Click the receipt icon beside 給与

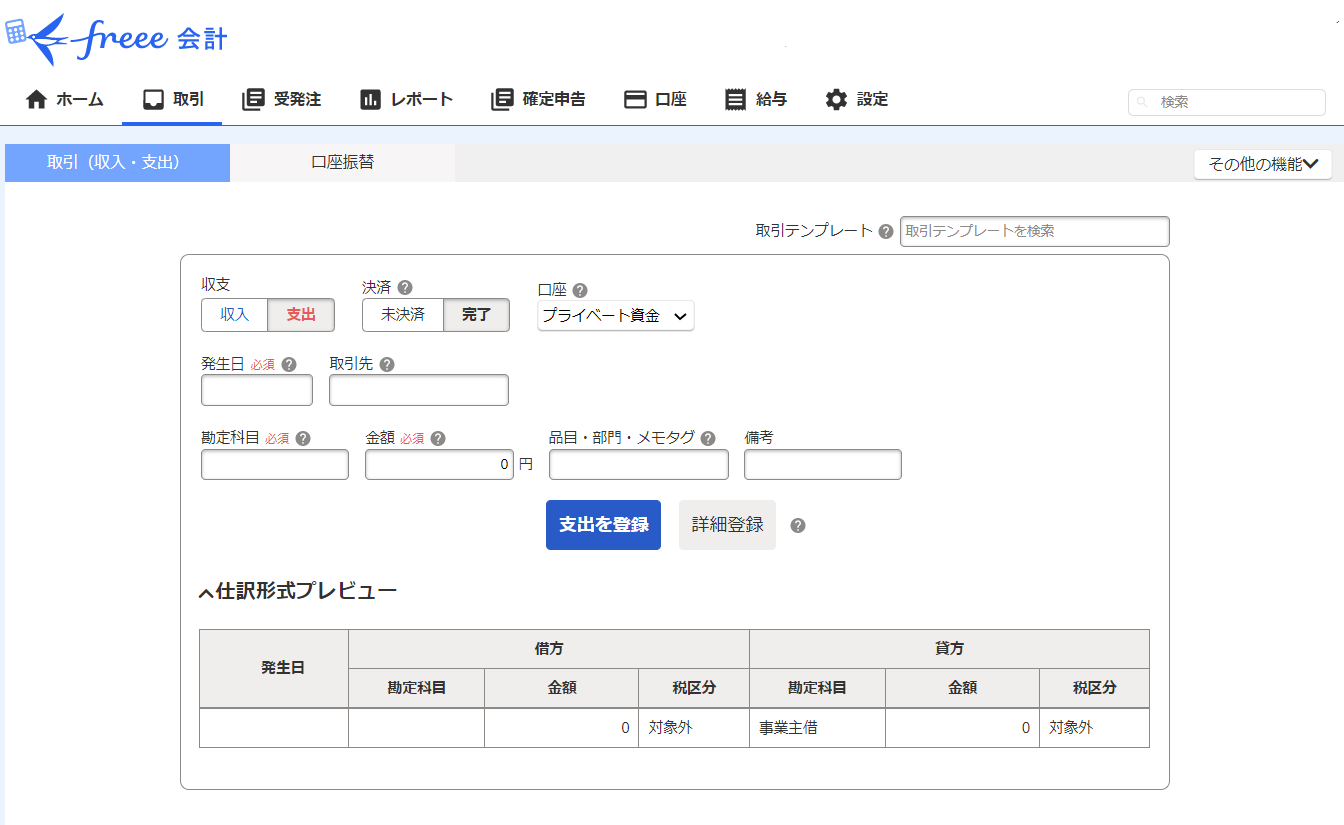pos(736,99)
